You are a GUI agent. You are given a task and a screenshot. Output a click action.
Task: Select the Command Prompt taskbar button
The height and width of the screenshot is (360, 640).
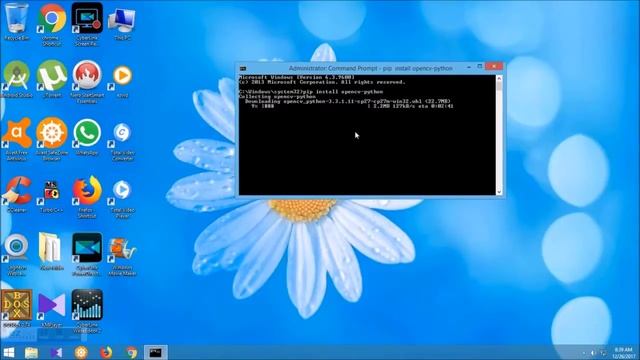pyautogui.click(x=156, y=352)
